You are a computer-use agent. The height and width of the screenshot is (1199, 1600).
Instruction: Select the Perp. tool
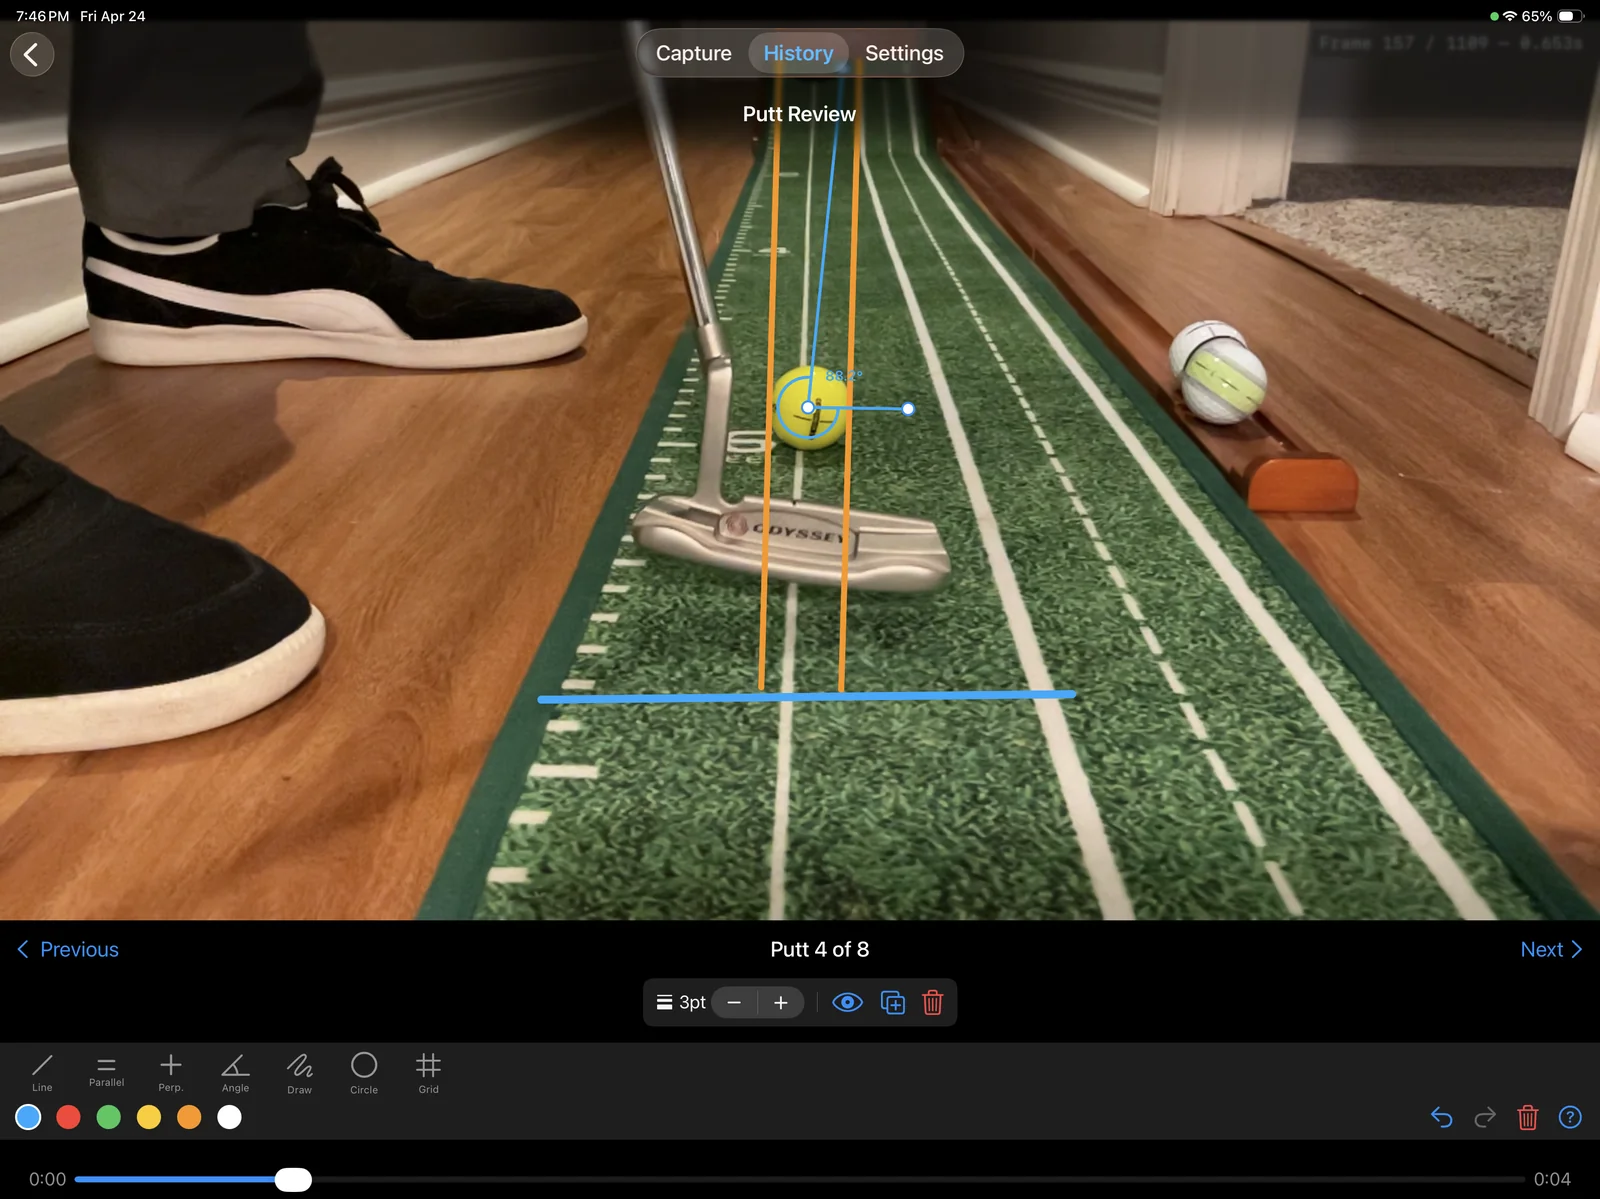[170, 1073]
